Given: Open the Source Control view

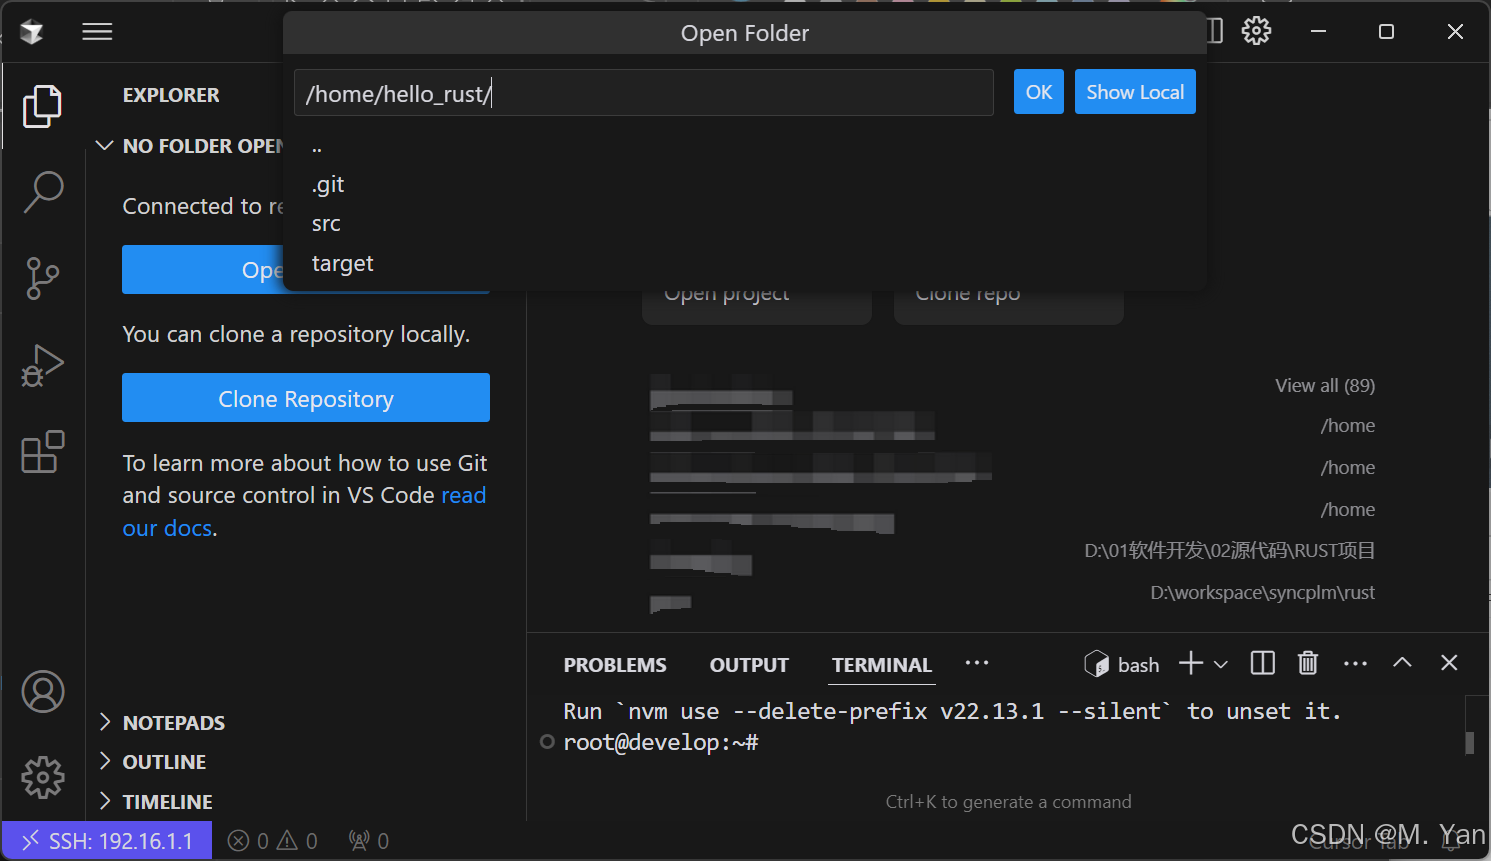Looking at the screenshot, I should (42, 278).
